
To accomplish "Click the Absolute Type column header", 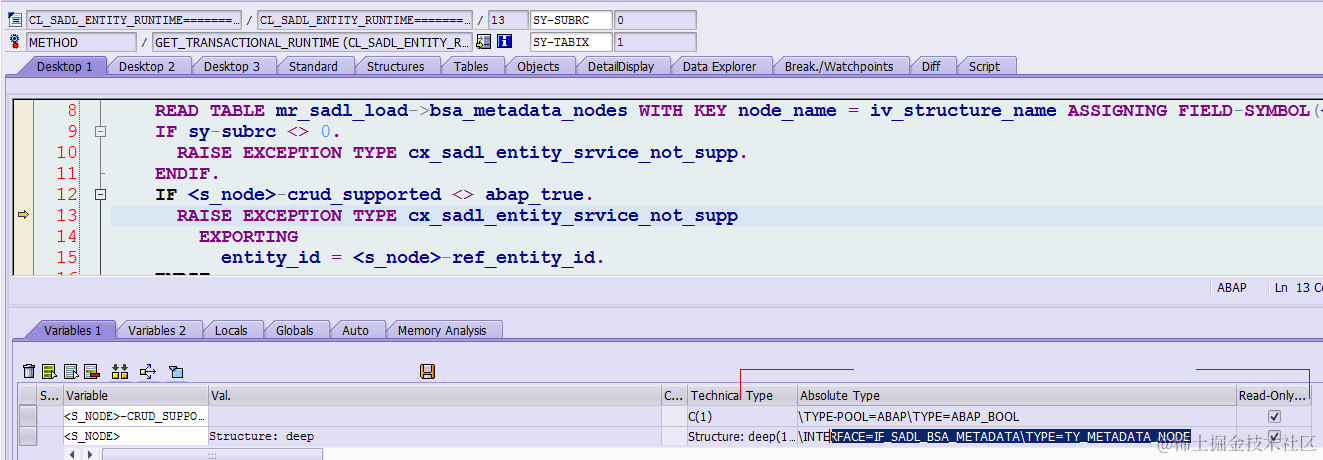I will point(1017,396).
